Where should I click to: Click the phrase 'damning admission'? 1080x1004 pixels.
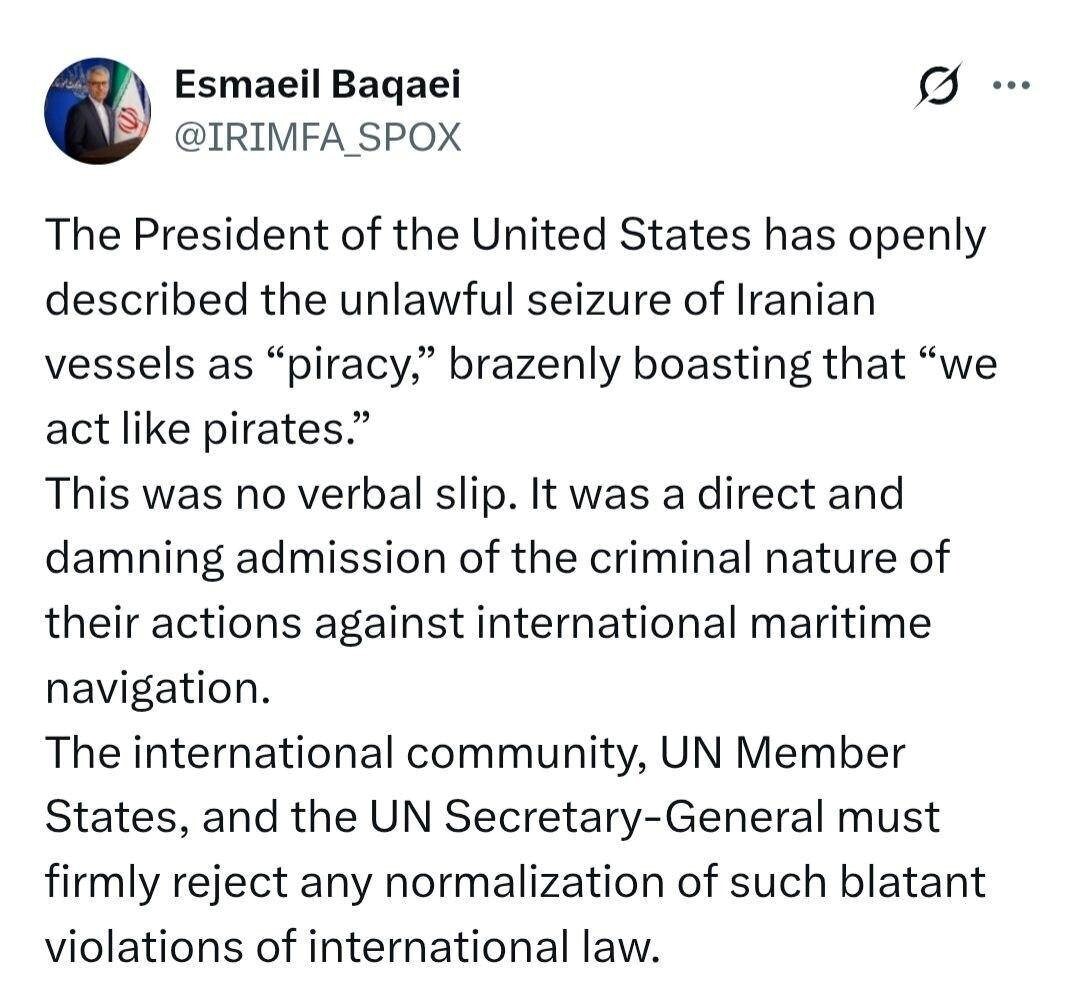[x=246, y=559]
